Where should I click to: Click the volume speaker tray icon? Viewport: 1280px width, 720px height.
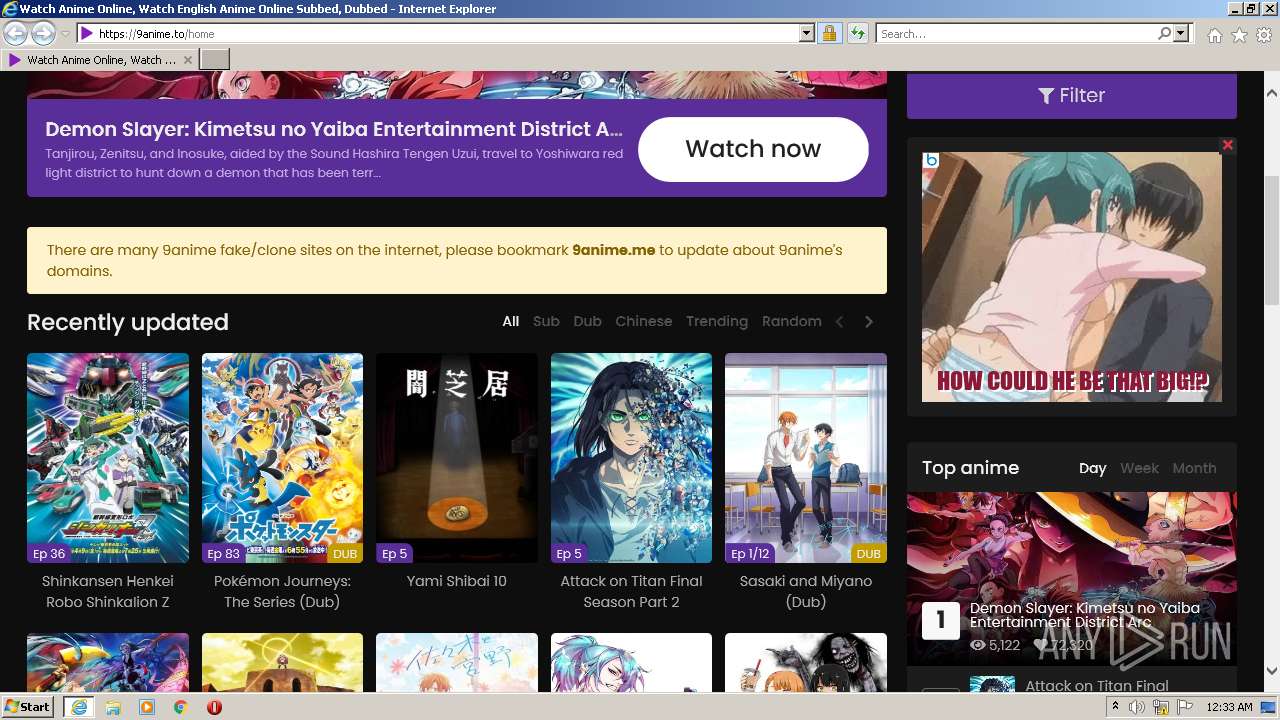coord(1137,707)
